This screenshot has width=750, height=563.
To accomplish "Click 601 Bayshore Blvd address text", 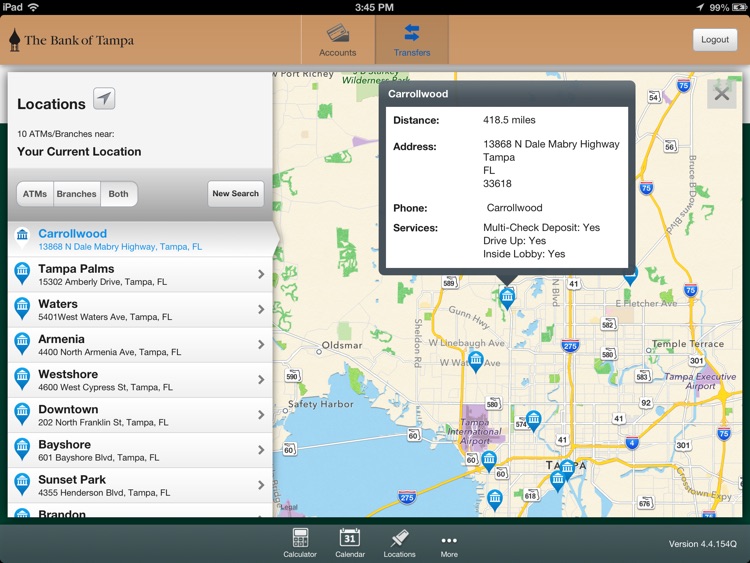I will click(x=99, y=457).
